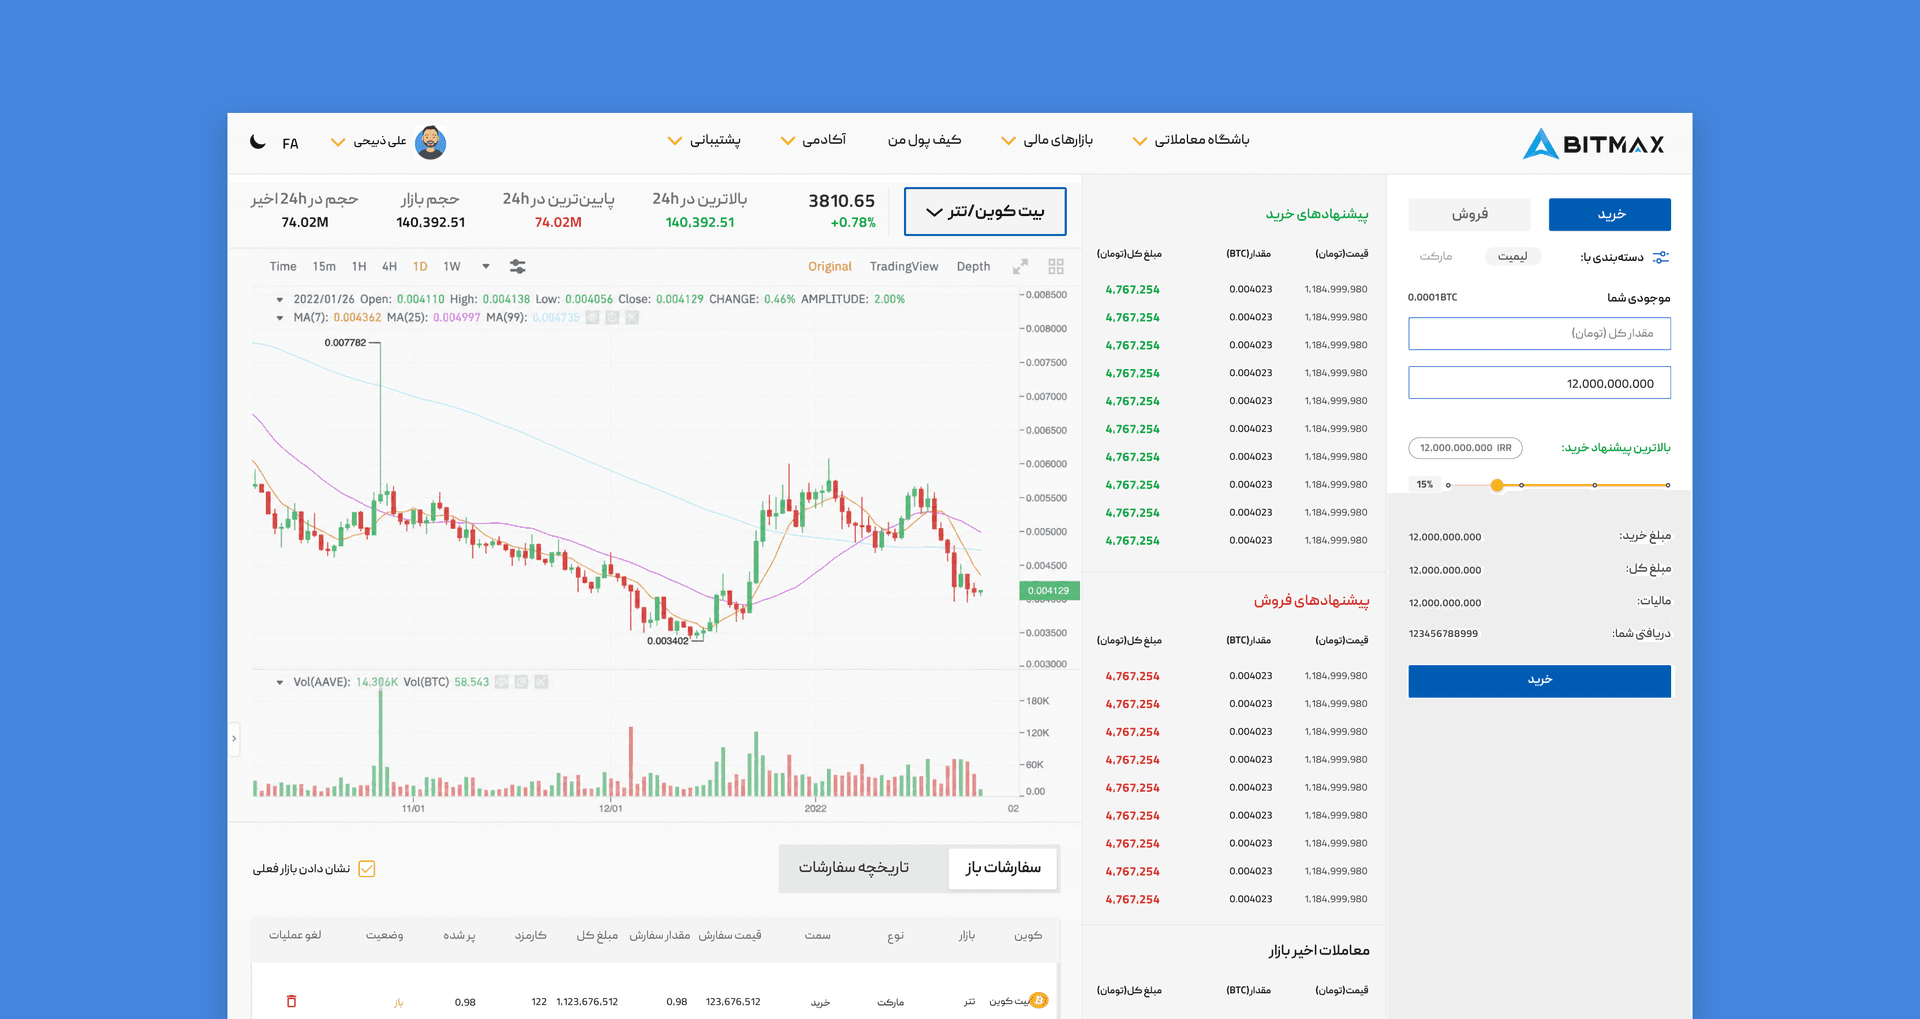Click order status 'باز' in orders table
The height and width of the screenshot is (1019, 1920).
398,1002
